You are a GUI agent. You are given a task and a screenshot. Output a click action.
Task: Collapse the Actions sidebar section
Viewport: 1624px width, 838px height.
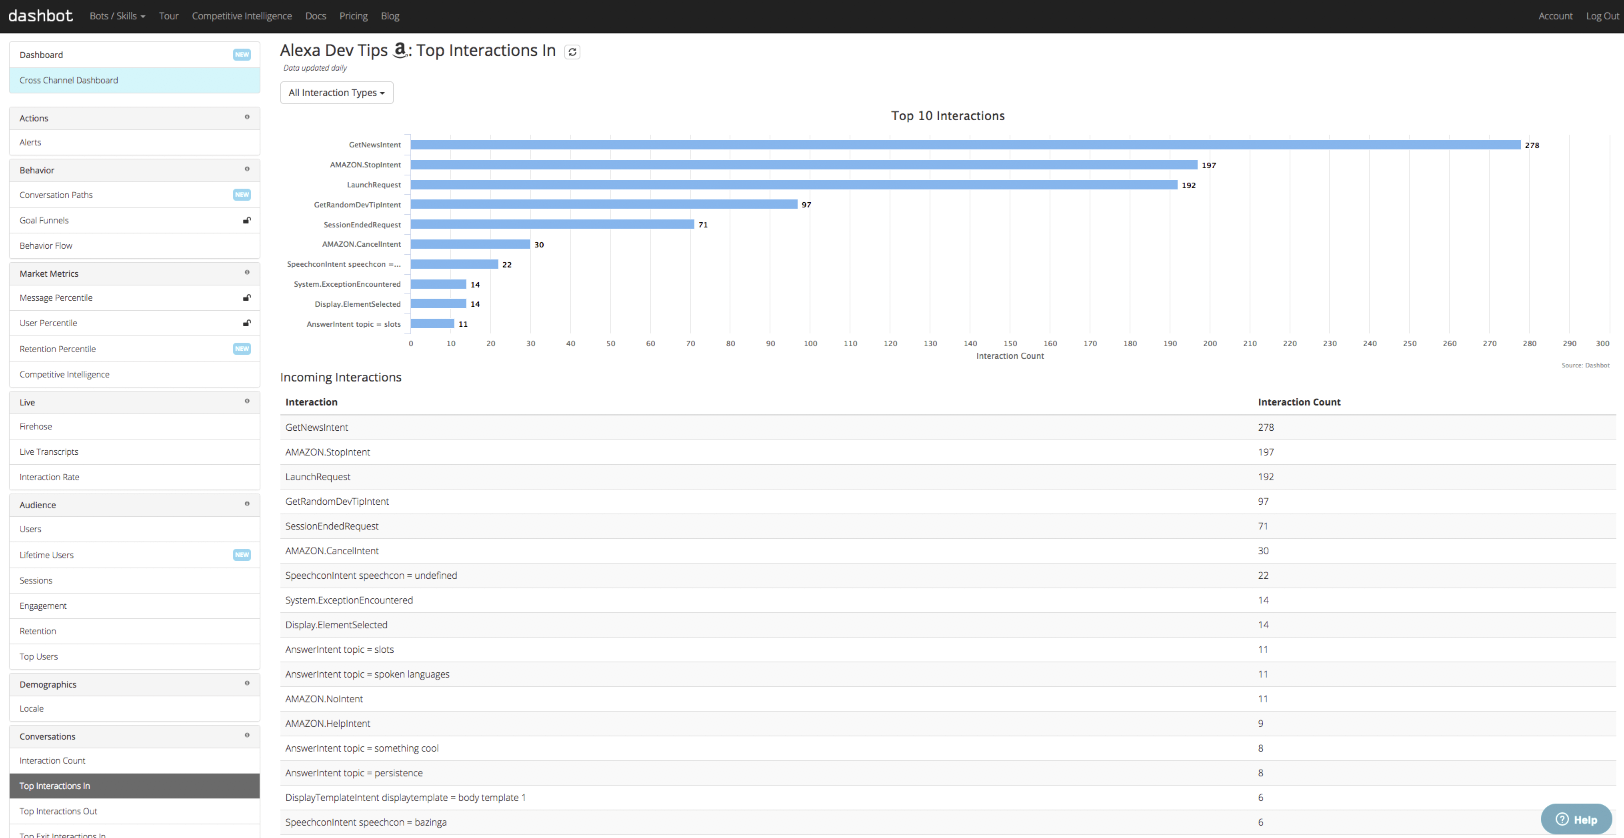click(247, 117)
